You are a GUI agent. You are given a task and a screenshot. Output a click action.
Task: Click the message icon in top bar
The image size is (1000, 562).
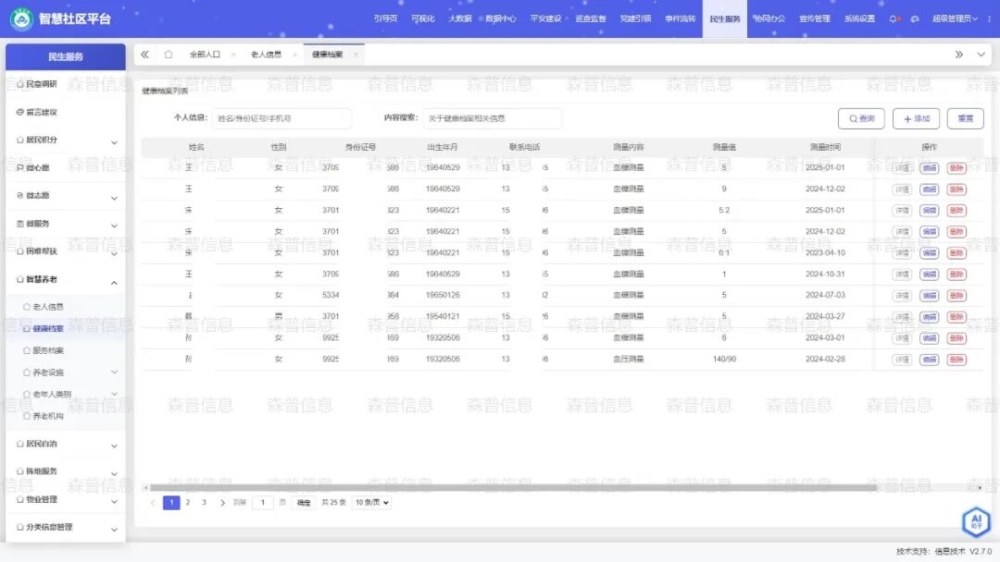click(x=914, y=19)
